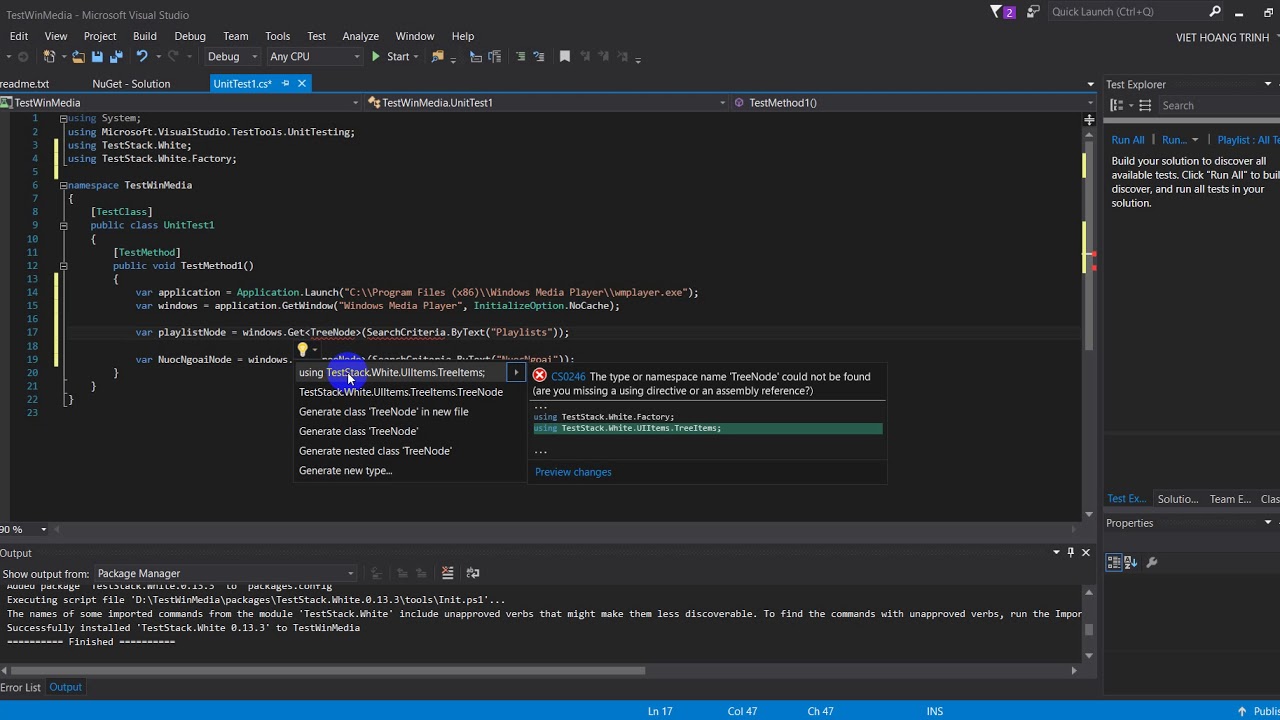Open the Team Explorer panel tab
This screenshot has width=1280, height=720.
(x=1230, y=499)
